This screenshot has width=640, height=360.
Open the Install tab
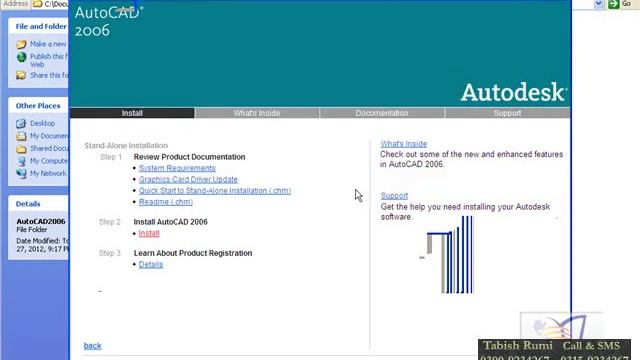click(x=132, y=113)
